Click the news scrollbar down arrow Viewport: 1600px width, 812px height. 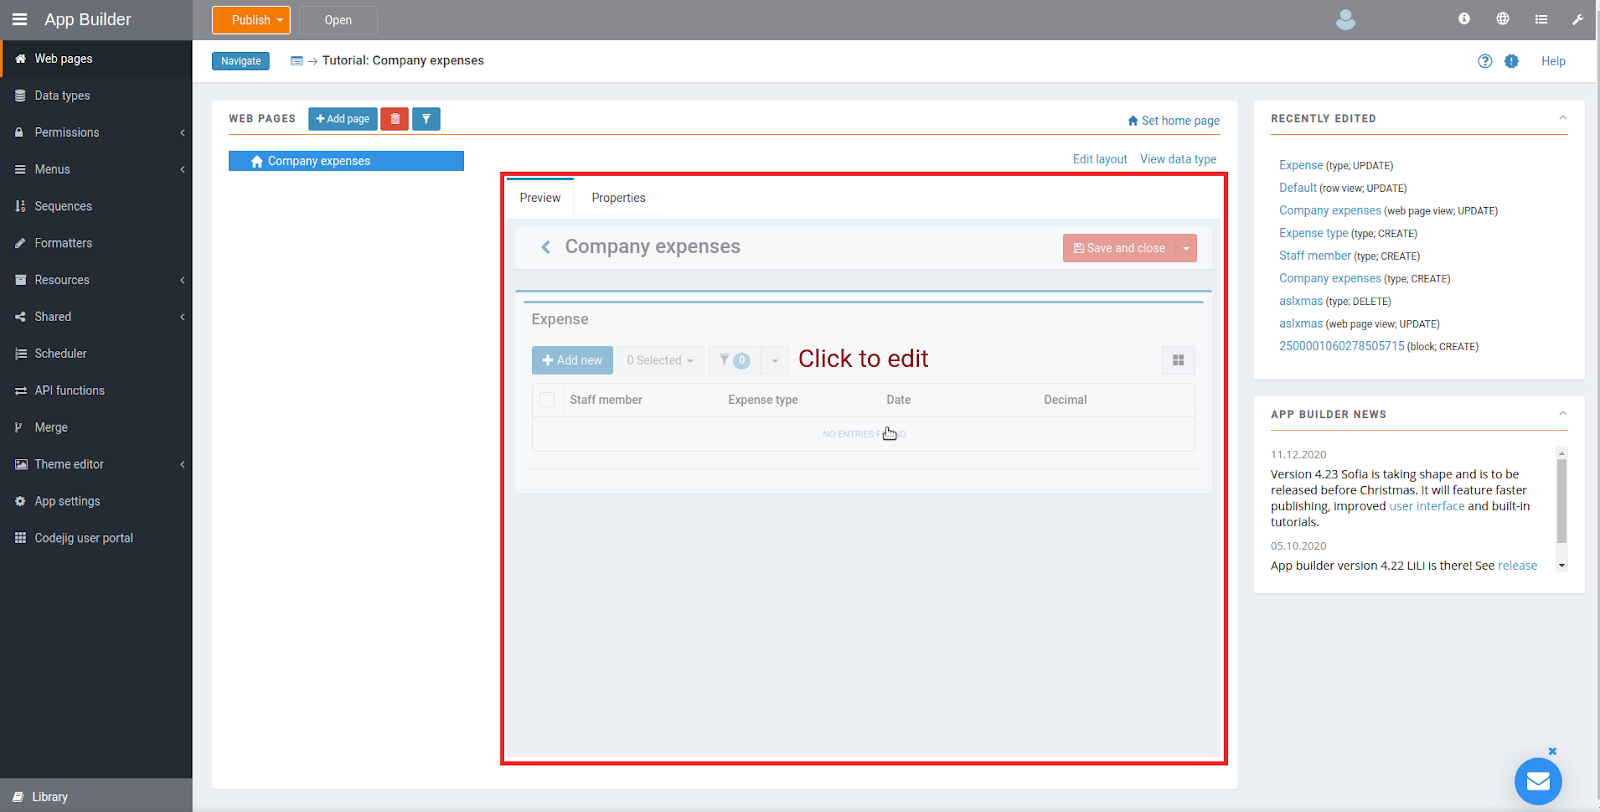pyautogui.click(x=1562, y=566)
